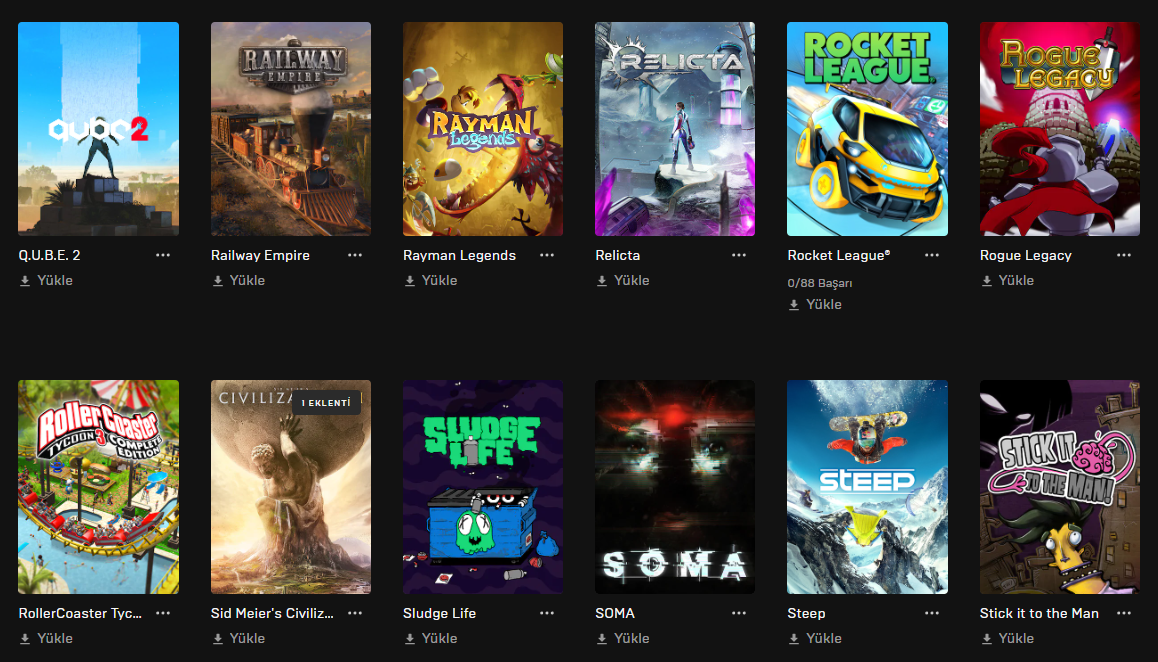Open the RollerCoaster Tycoon three-dot options menu
Viewport: 1158px width, 662px height.
163,613
